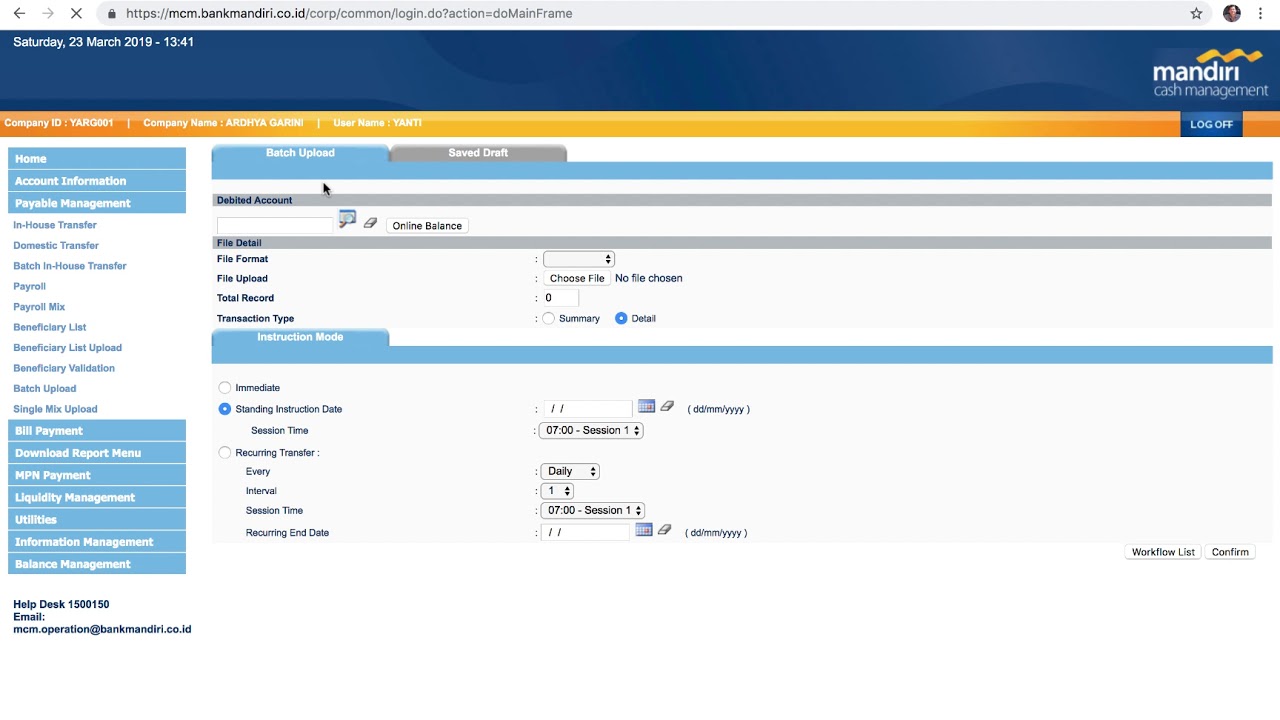
Task: Open Batch Upload sidebar link
Action: point(45,389)
